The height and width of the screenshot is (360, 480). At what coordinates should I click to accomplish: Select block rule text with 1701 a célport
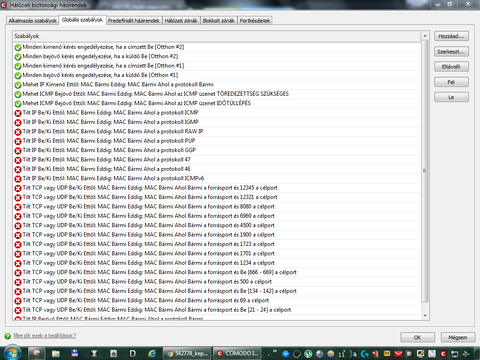pyautogui.click(x=149, y=254)
